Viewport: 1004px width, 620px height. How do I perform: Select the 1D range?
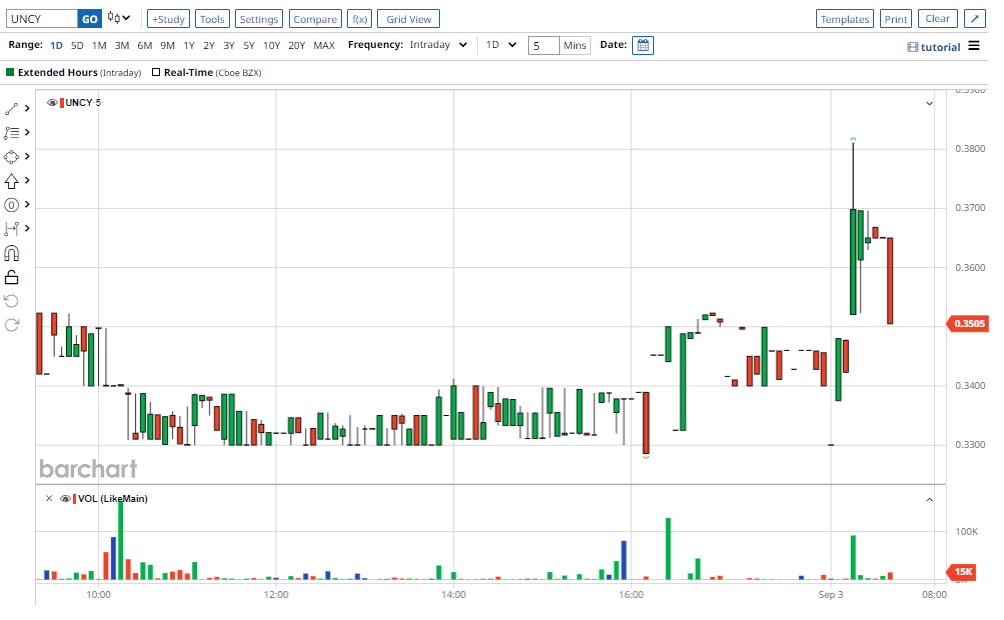point(56,45)
